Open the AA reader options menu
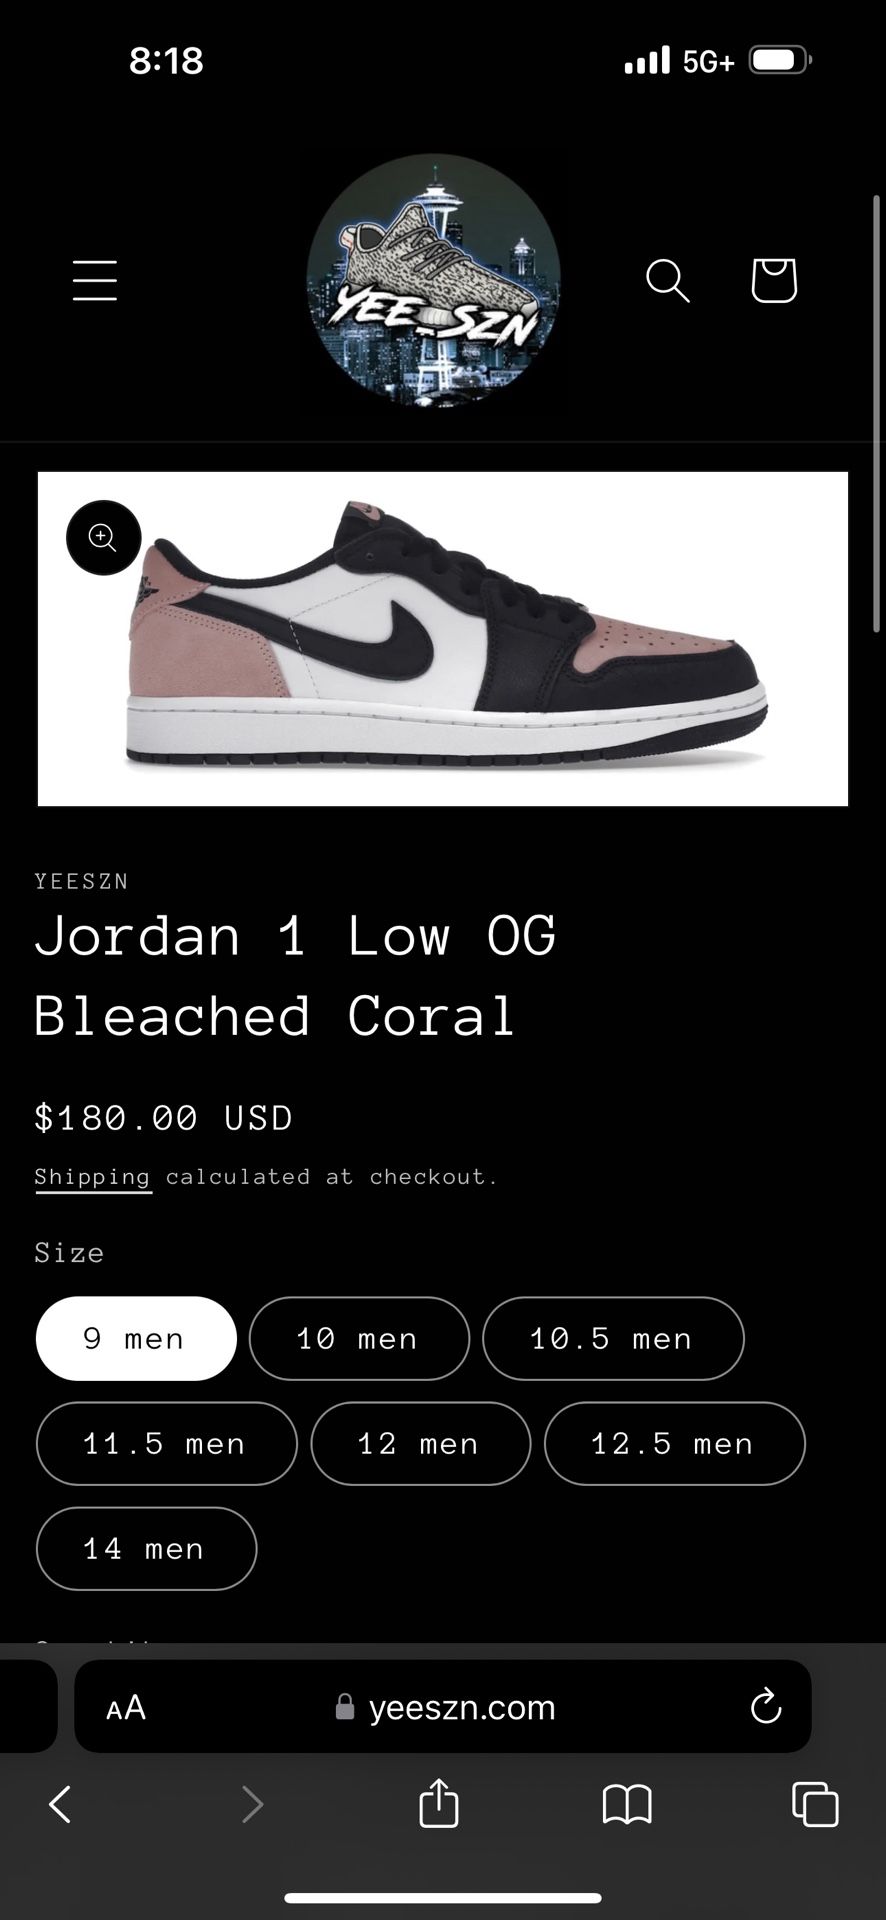Screen dimensions: 886x1920 click(126, 1707)
